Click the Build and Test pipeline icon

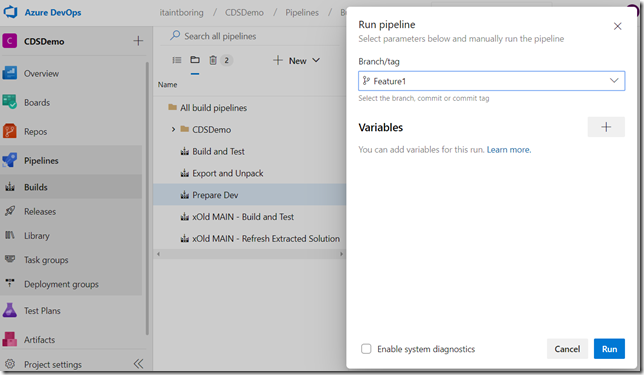click(x=185, y=152)
